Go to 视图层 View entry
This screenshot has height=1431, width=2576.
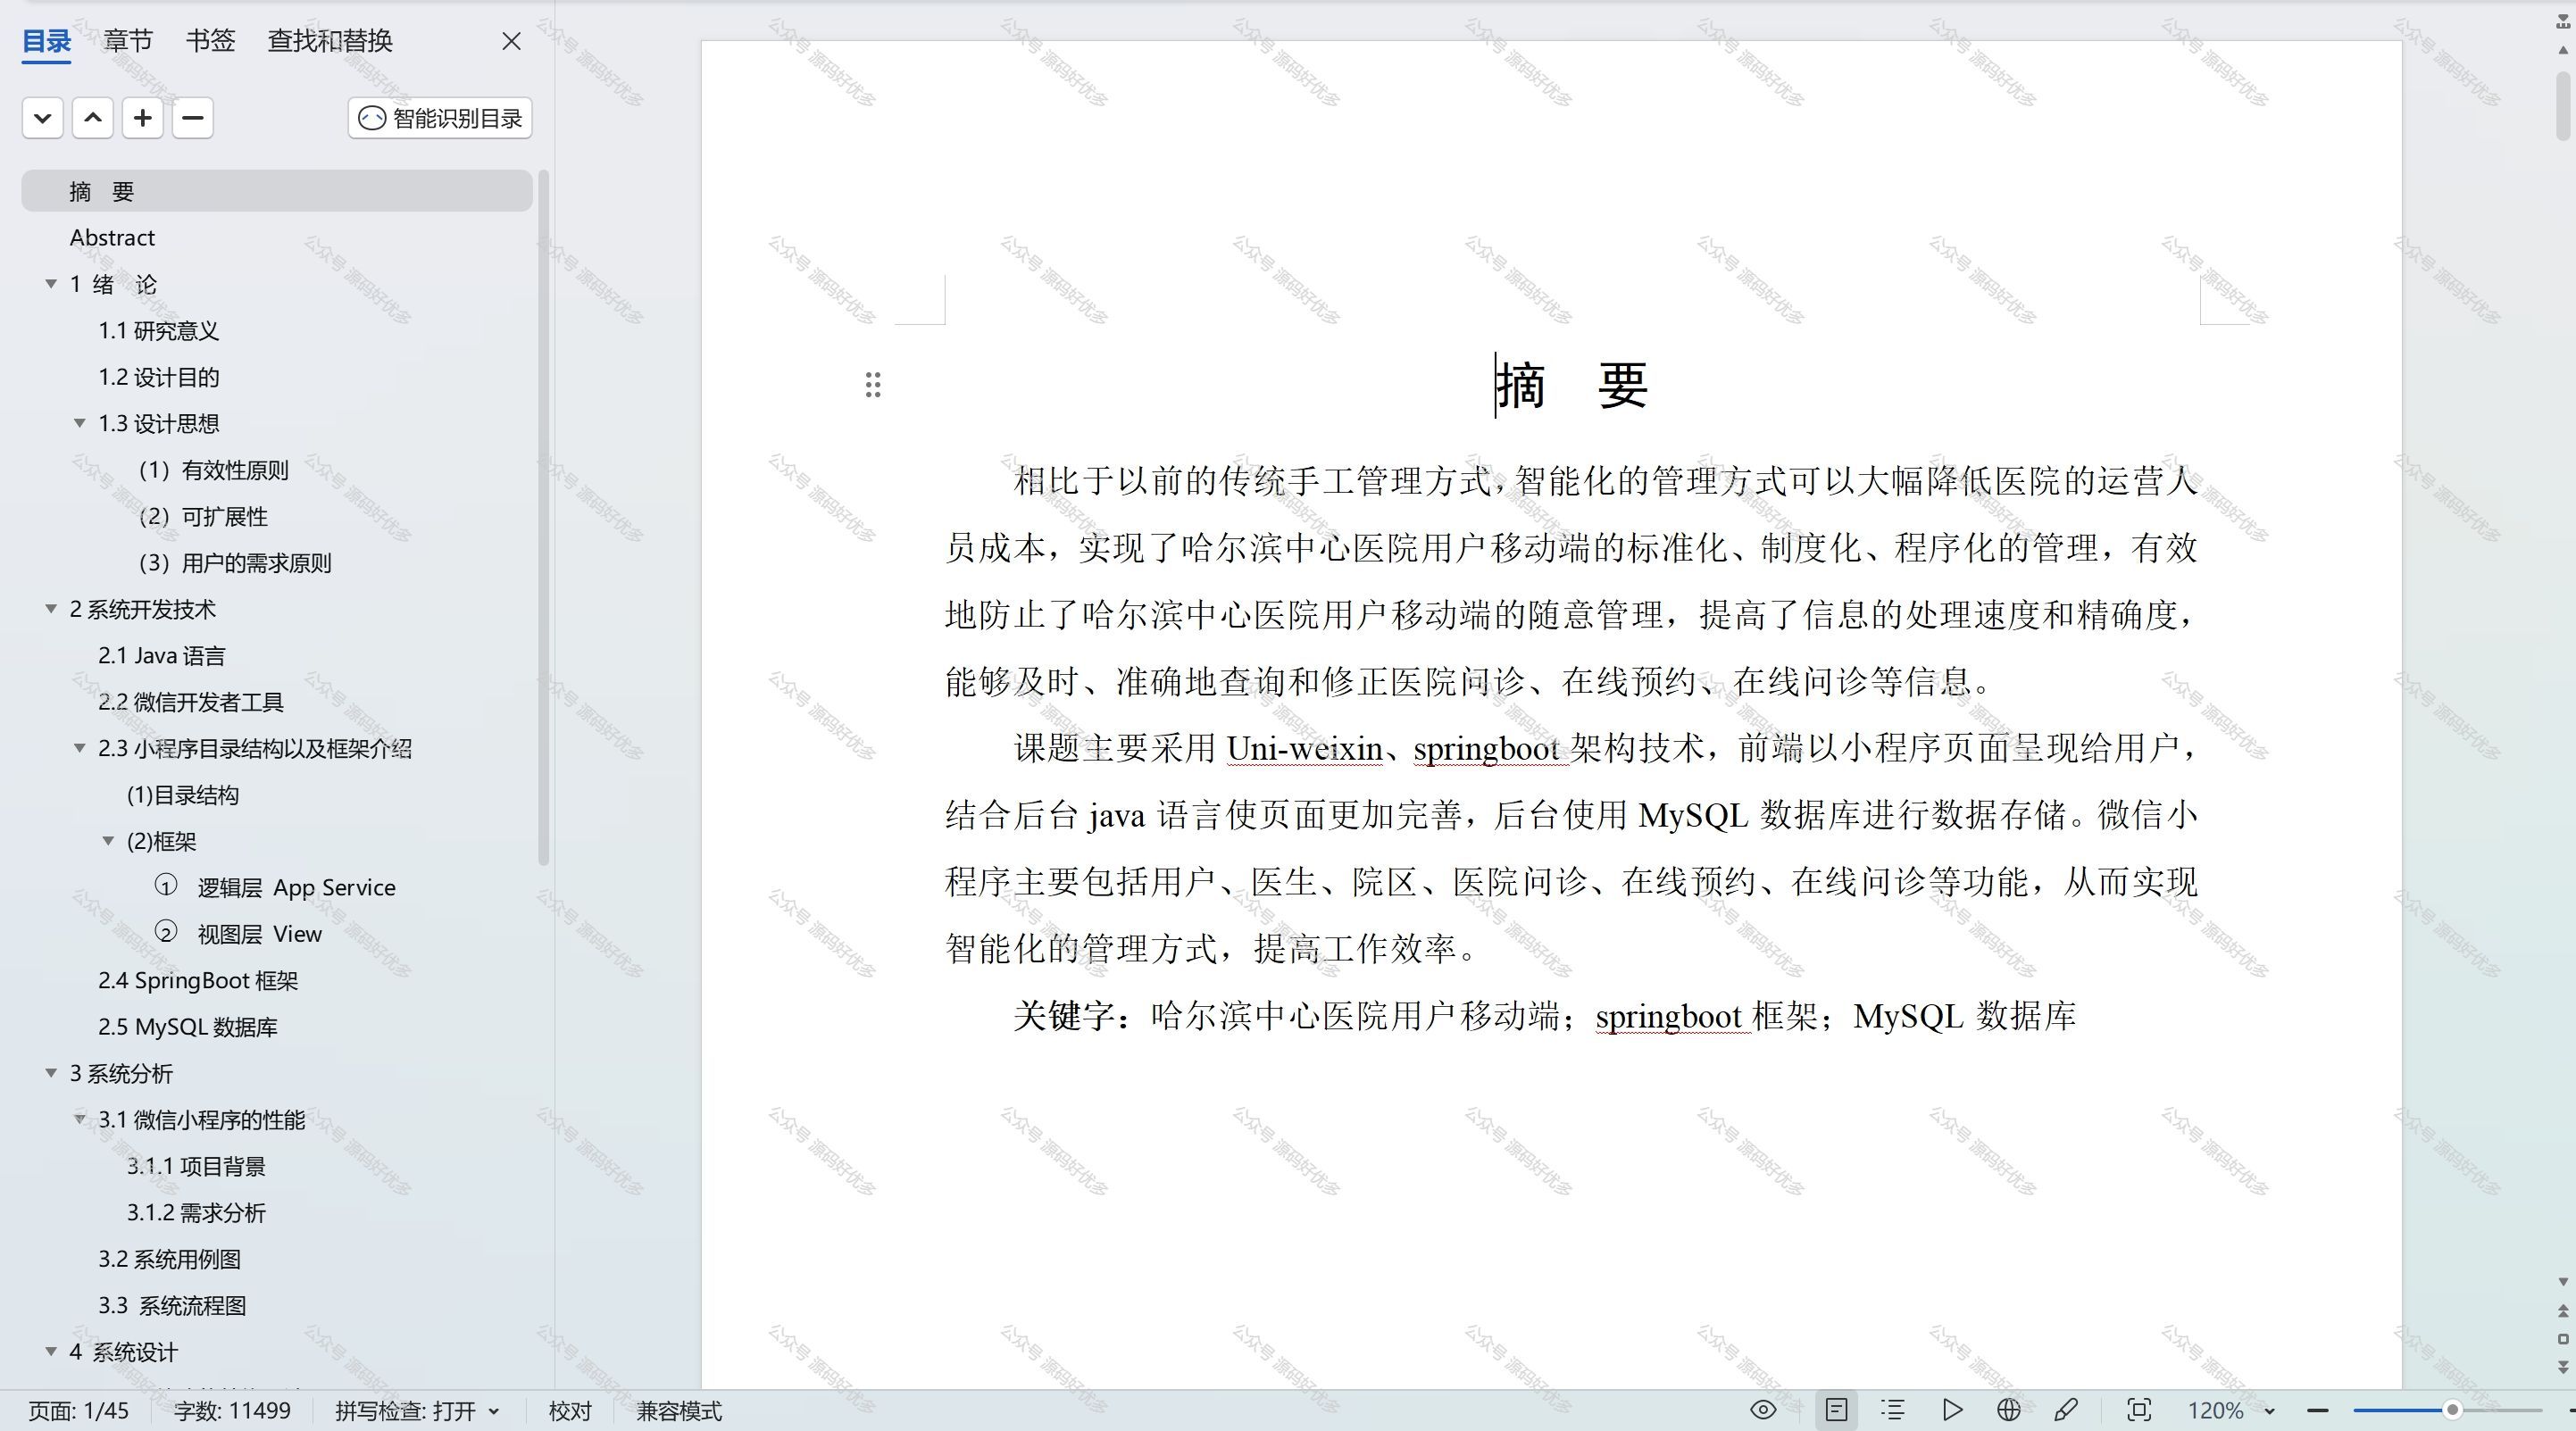coord(238,934)
